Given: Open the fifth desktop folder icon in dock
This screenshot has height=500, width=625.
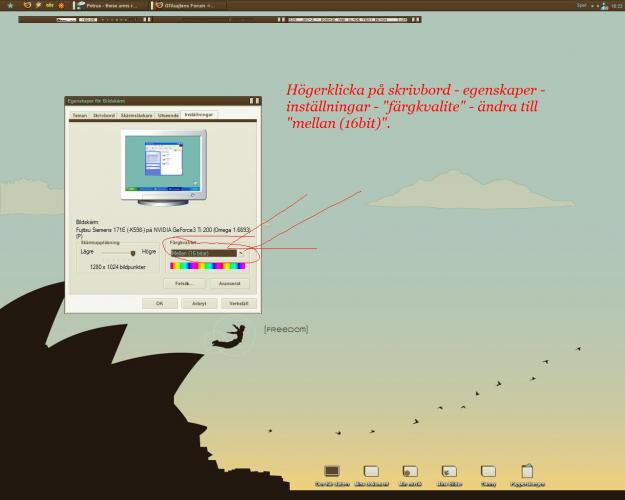Looking at the screenshot, I should tap(488, 471).
